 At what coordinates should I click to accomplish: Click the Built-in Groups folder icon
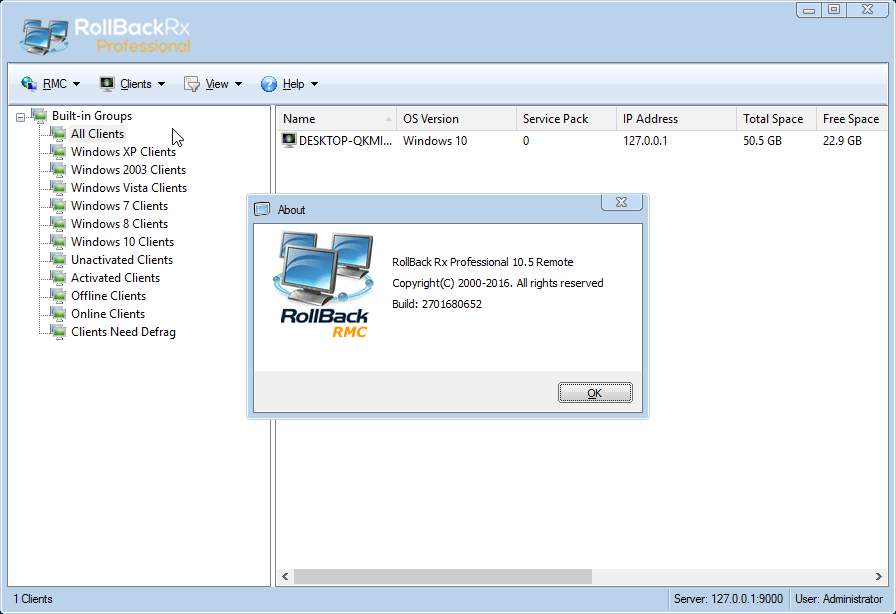coord(39,116)
